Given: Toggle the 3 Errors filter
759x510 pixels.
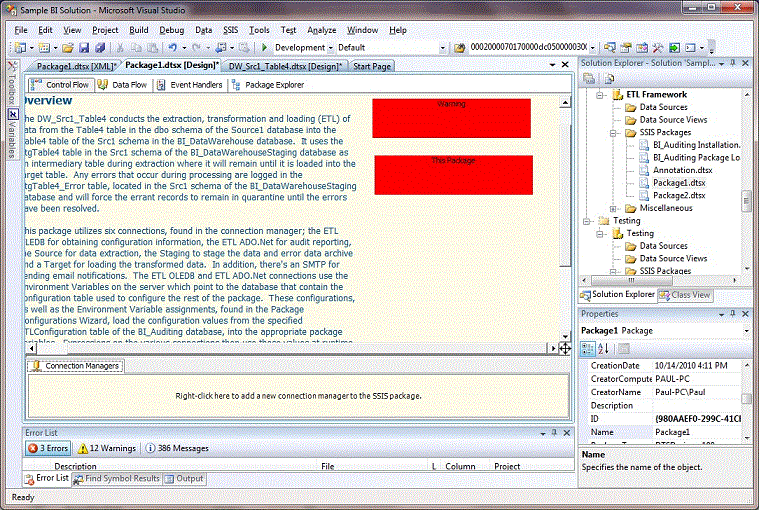Looking at the screenshot, I should [48, 448].
